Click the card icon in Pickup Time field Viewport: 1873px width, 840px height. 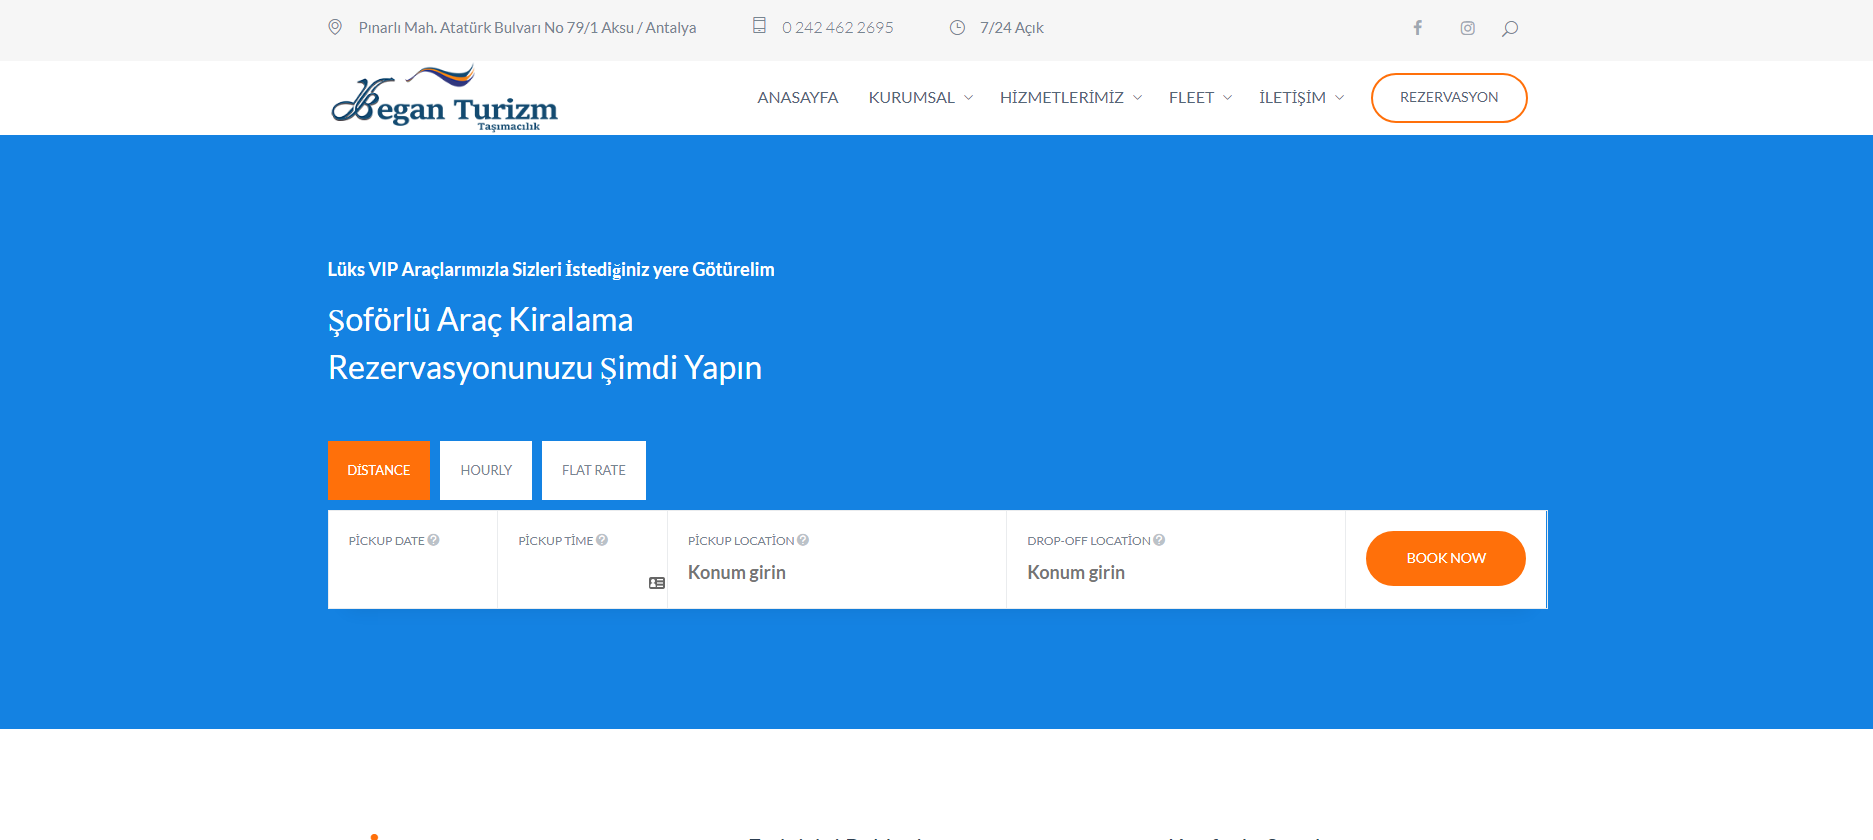(x=657, y=583)
